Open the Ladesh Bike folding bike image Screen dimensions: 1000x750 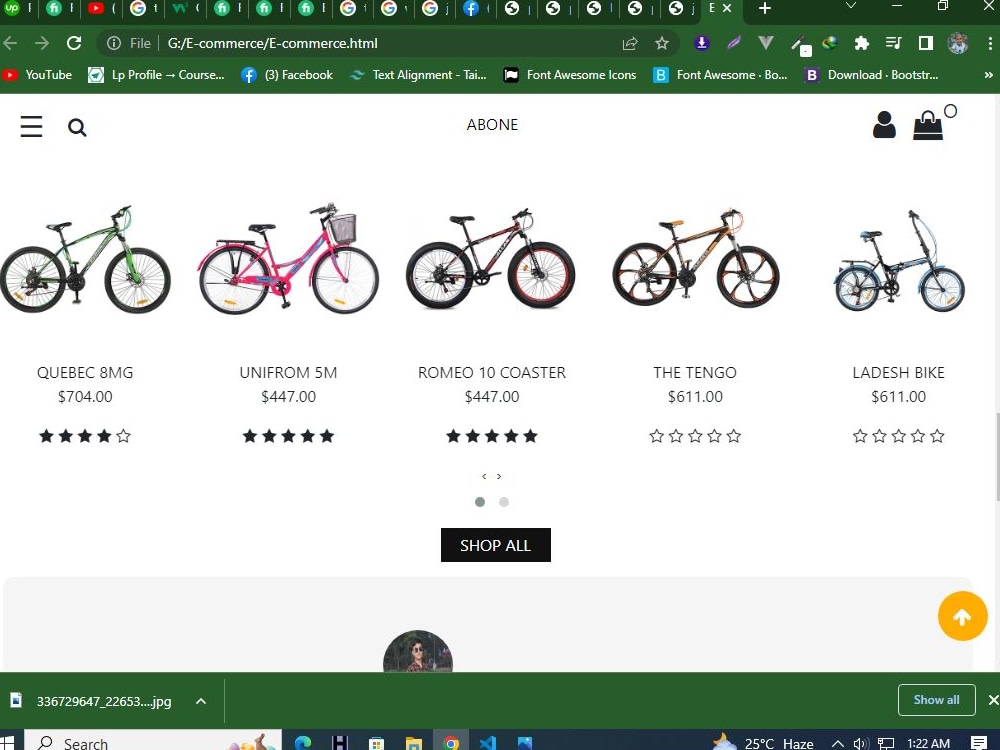click(x=899, y=261)
